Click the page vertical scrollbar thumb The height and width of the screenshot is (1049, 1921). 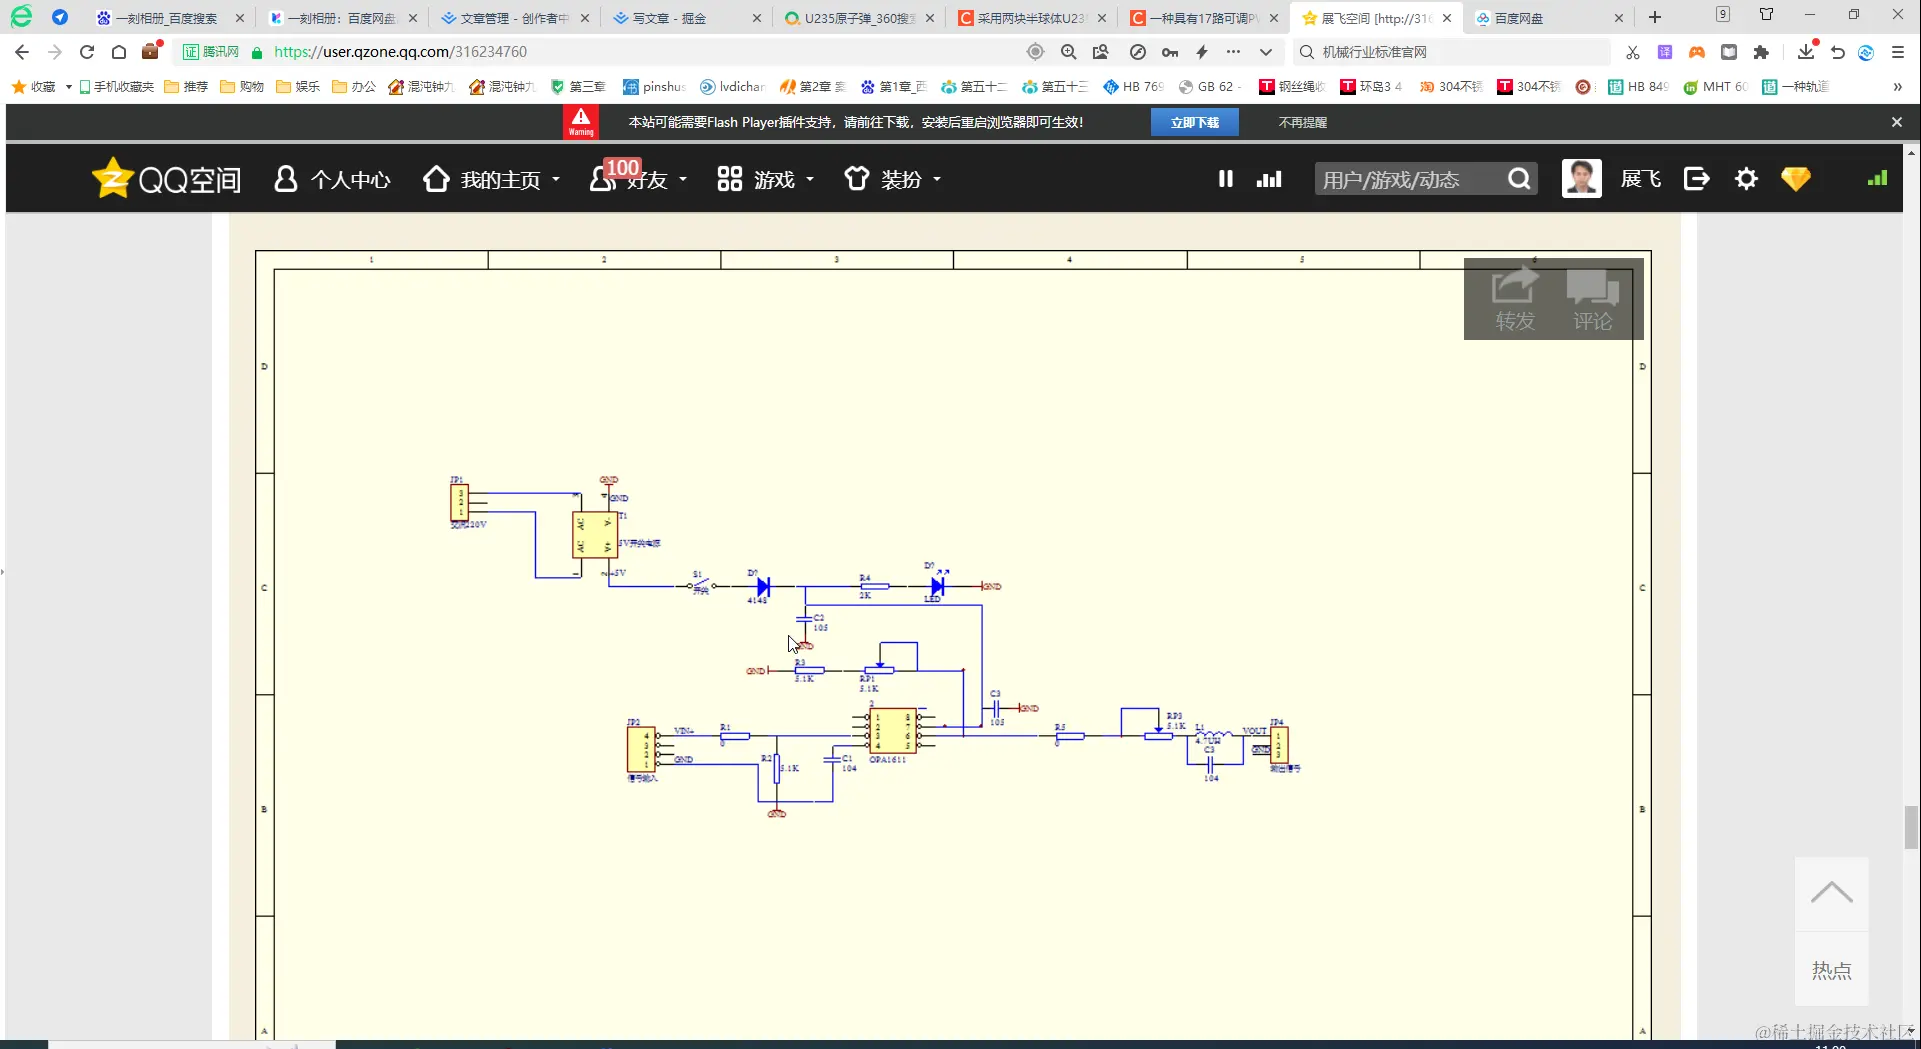point(1911,826)
